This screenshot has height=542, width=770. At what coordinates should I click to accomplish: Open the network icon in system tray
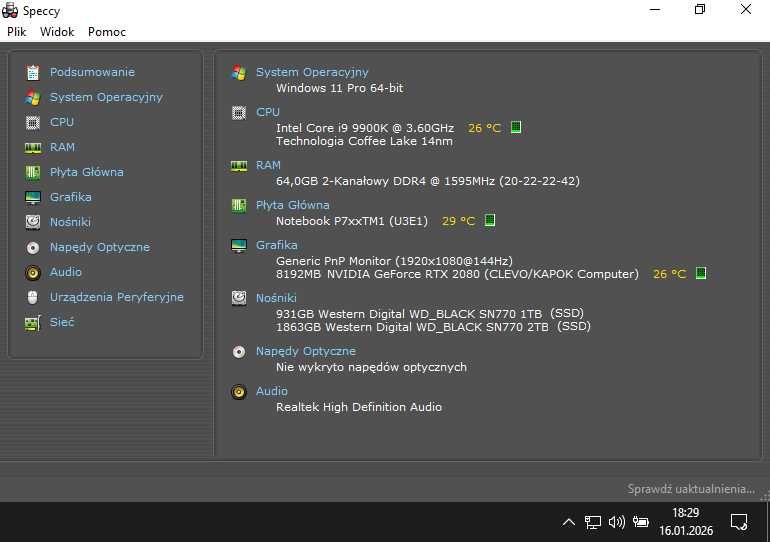(593, 522)
